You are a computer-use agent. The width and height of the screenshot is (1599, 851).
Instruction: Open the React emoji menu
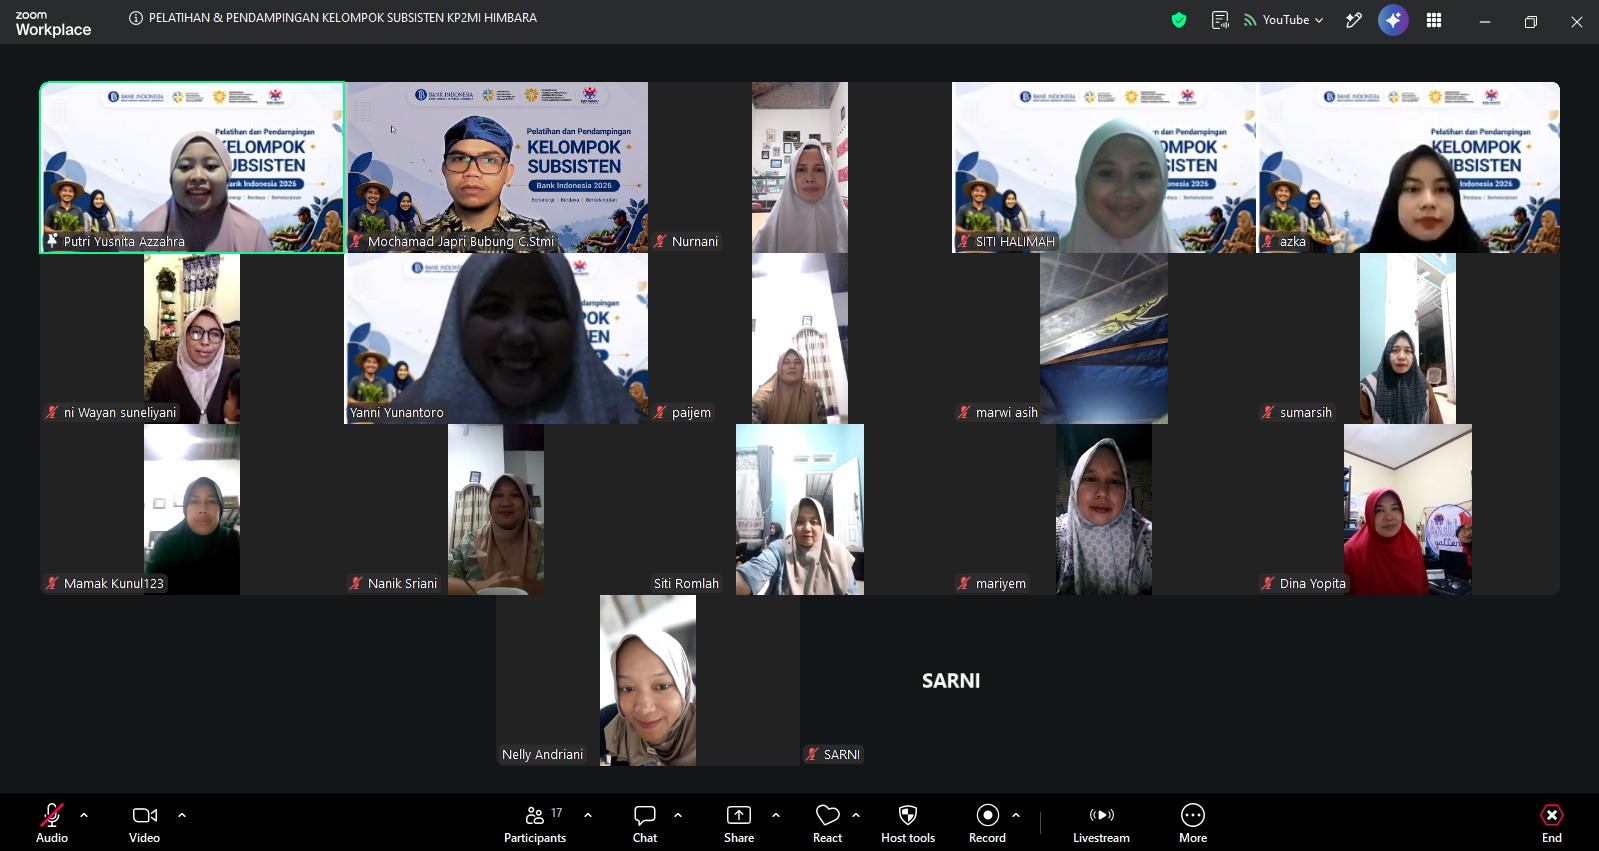(827, 824)
